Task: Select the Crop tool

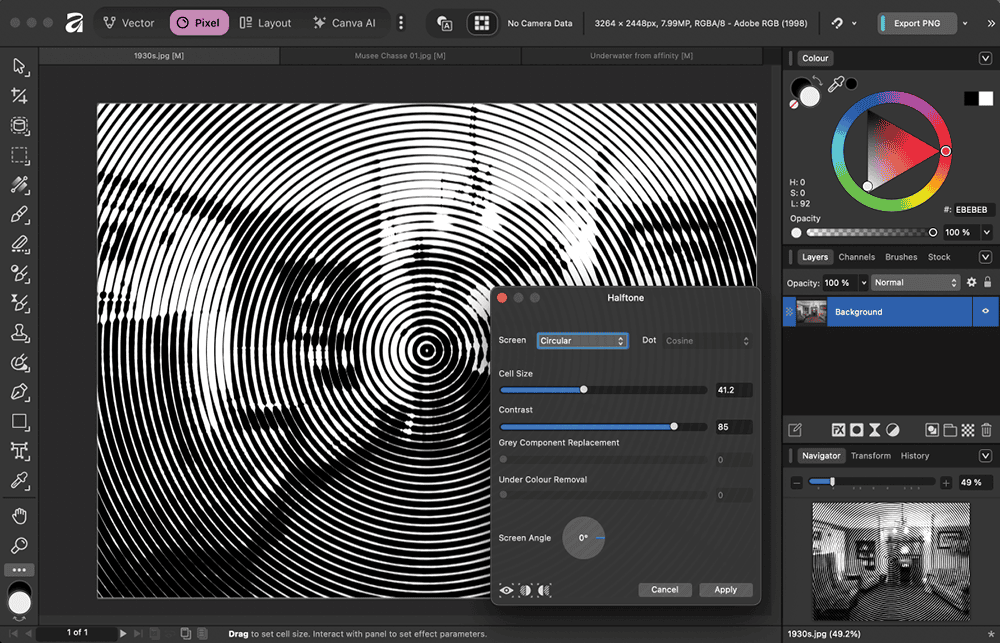Action: (19, 96)
